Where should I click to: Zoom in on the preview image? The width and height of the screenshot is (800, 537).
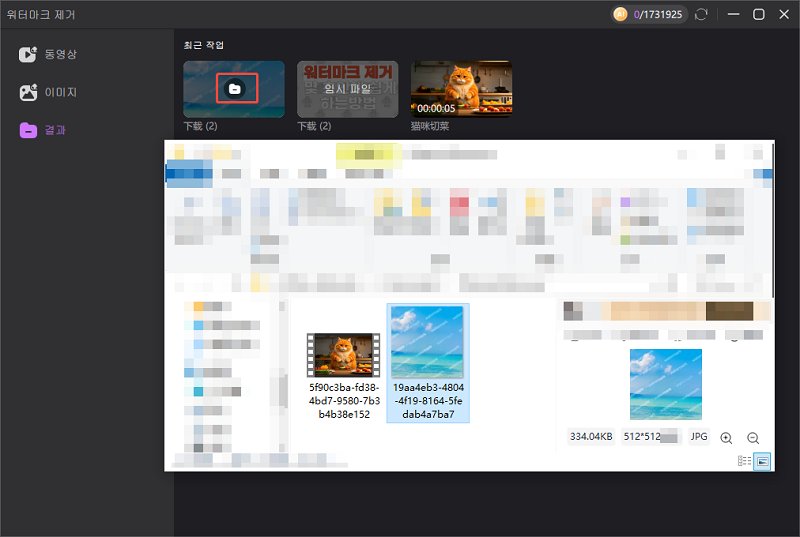pos(726,438)
